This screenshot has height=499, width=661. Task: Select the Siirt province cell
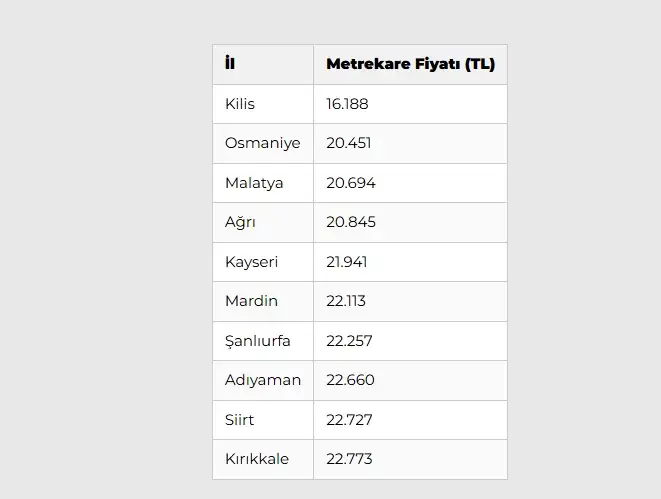pyautogui.click(x=242, y=420)
